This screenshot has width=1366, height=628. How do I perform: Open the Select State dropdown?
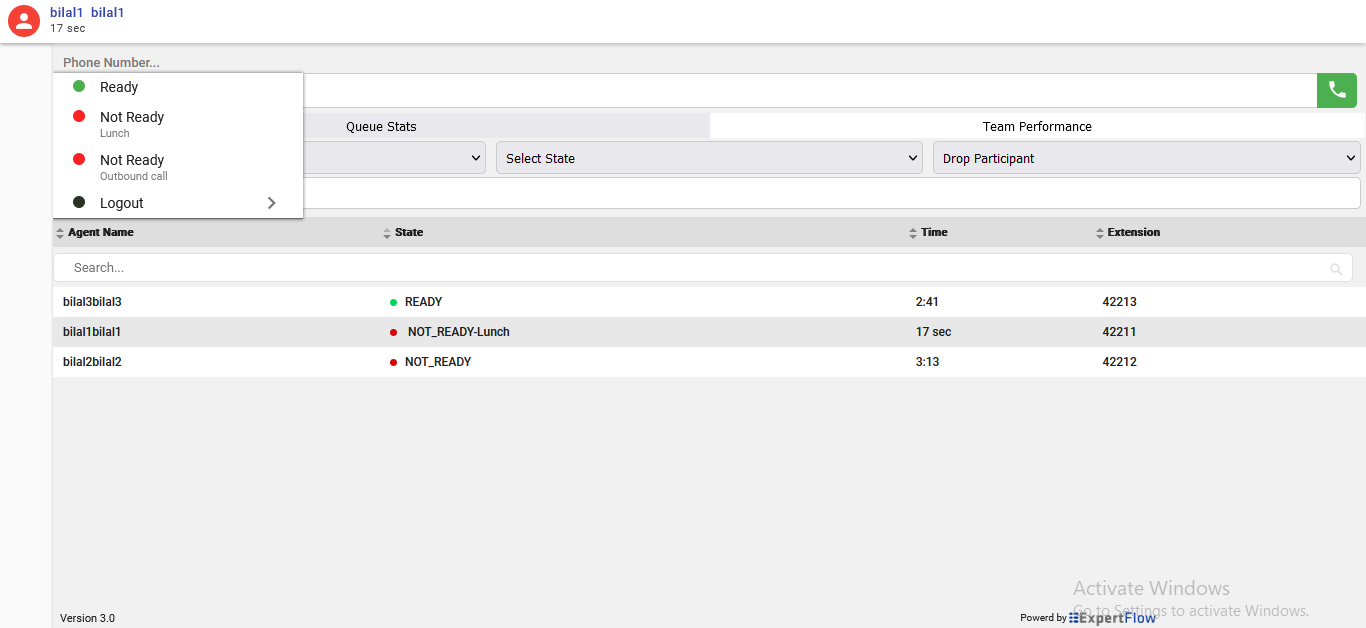708,158
